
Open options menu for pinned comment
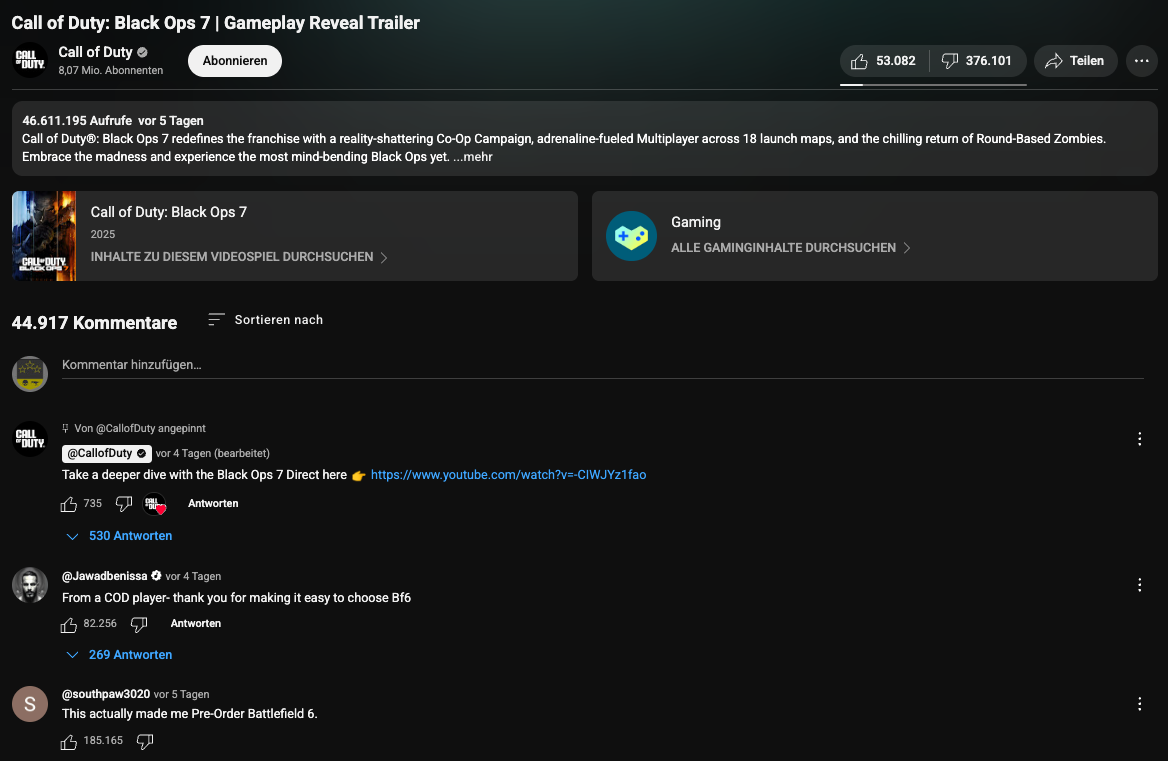[x=1139, y=439]
